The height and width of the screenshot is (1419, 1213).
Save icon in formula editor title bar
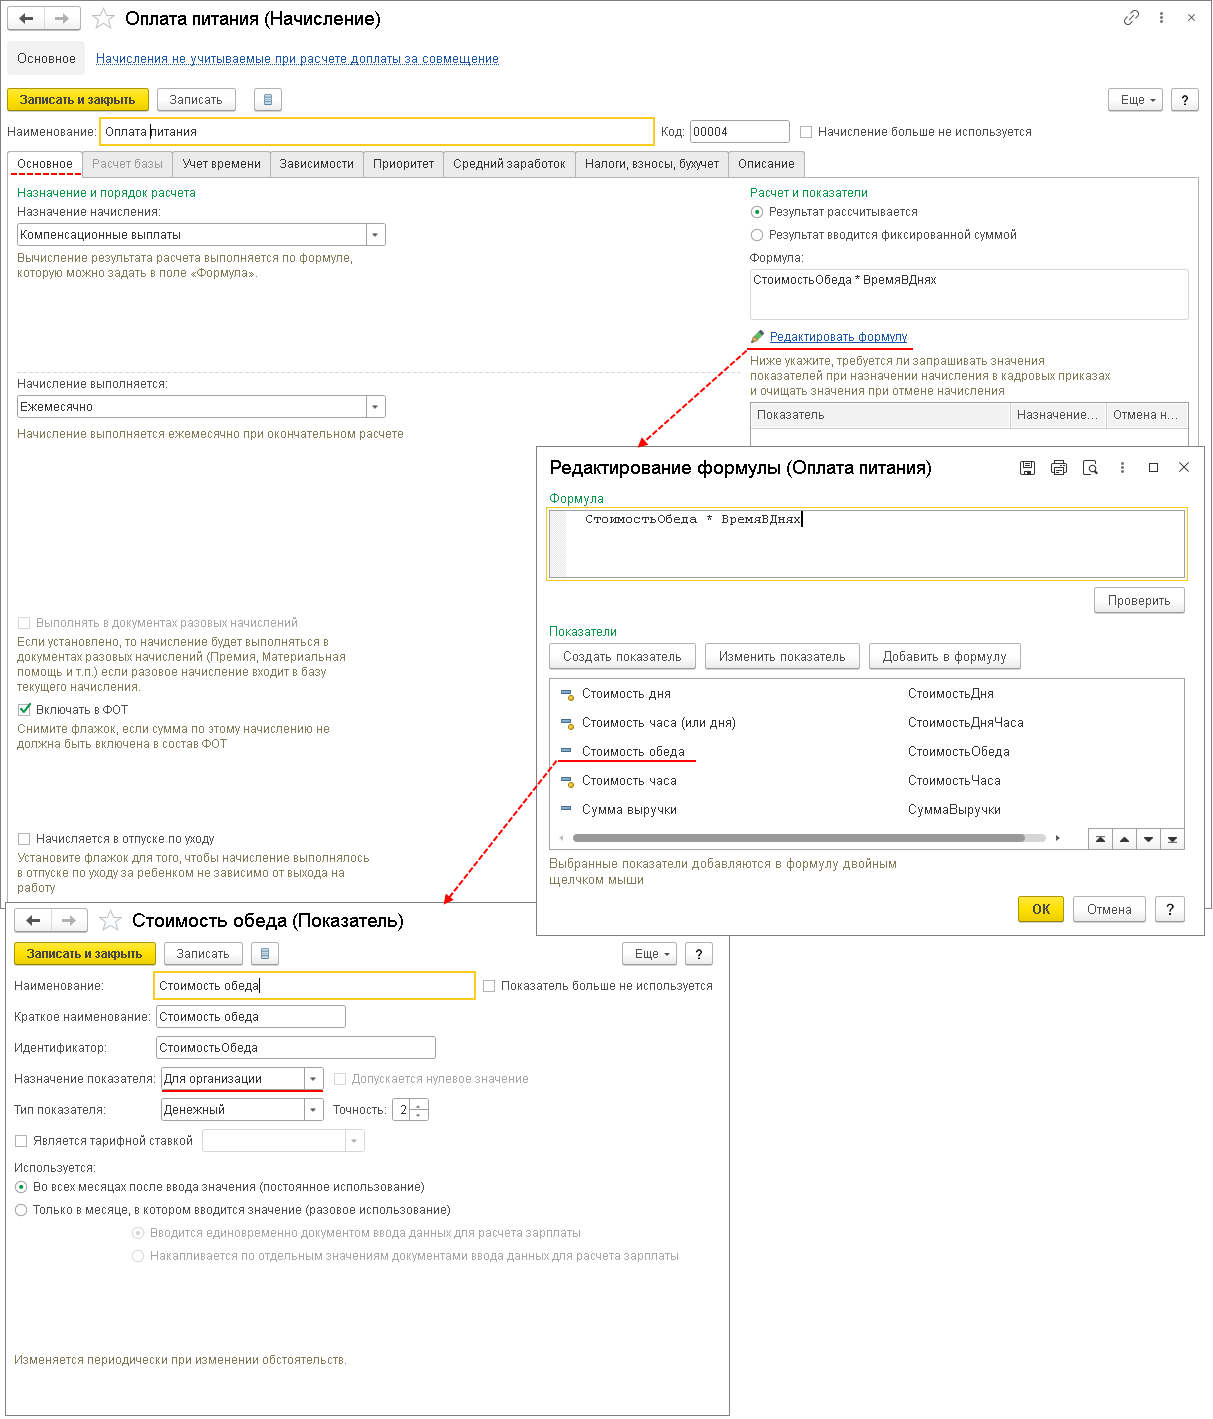click(x=1027, y=468)
